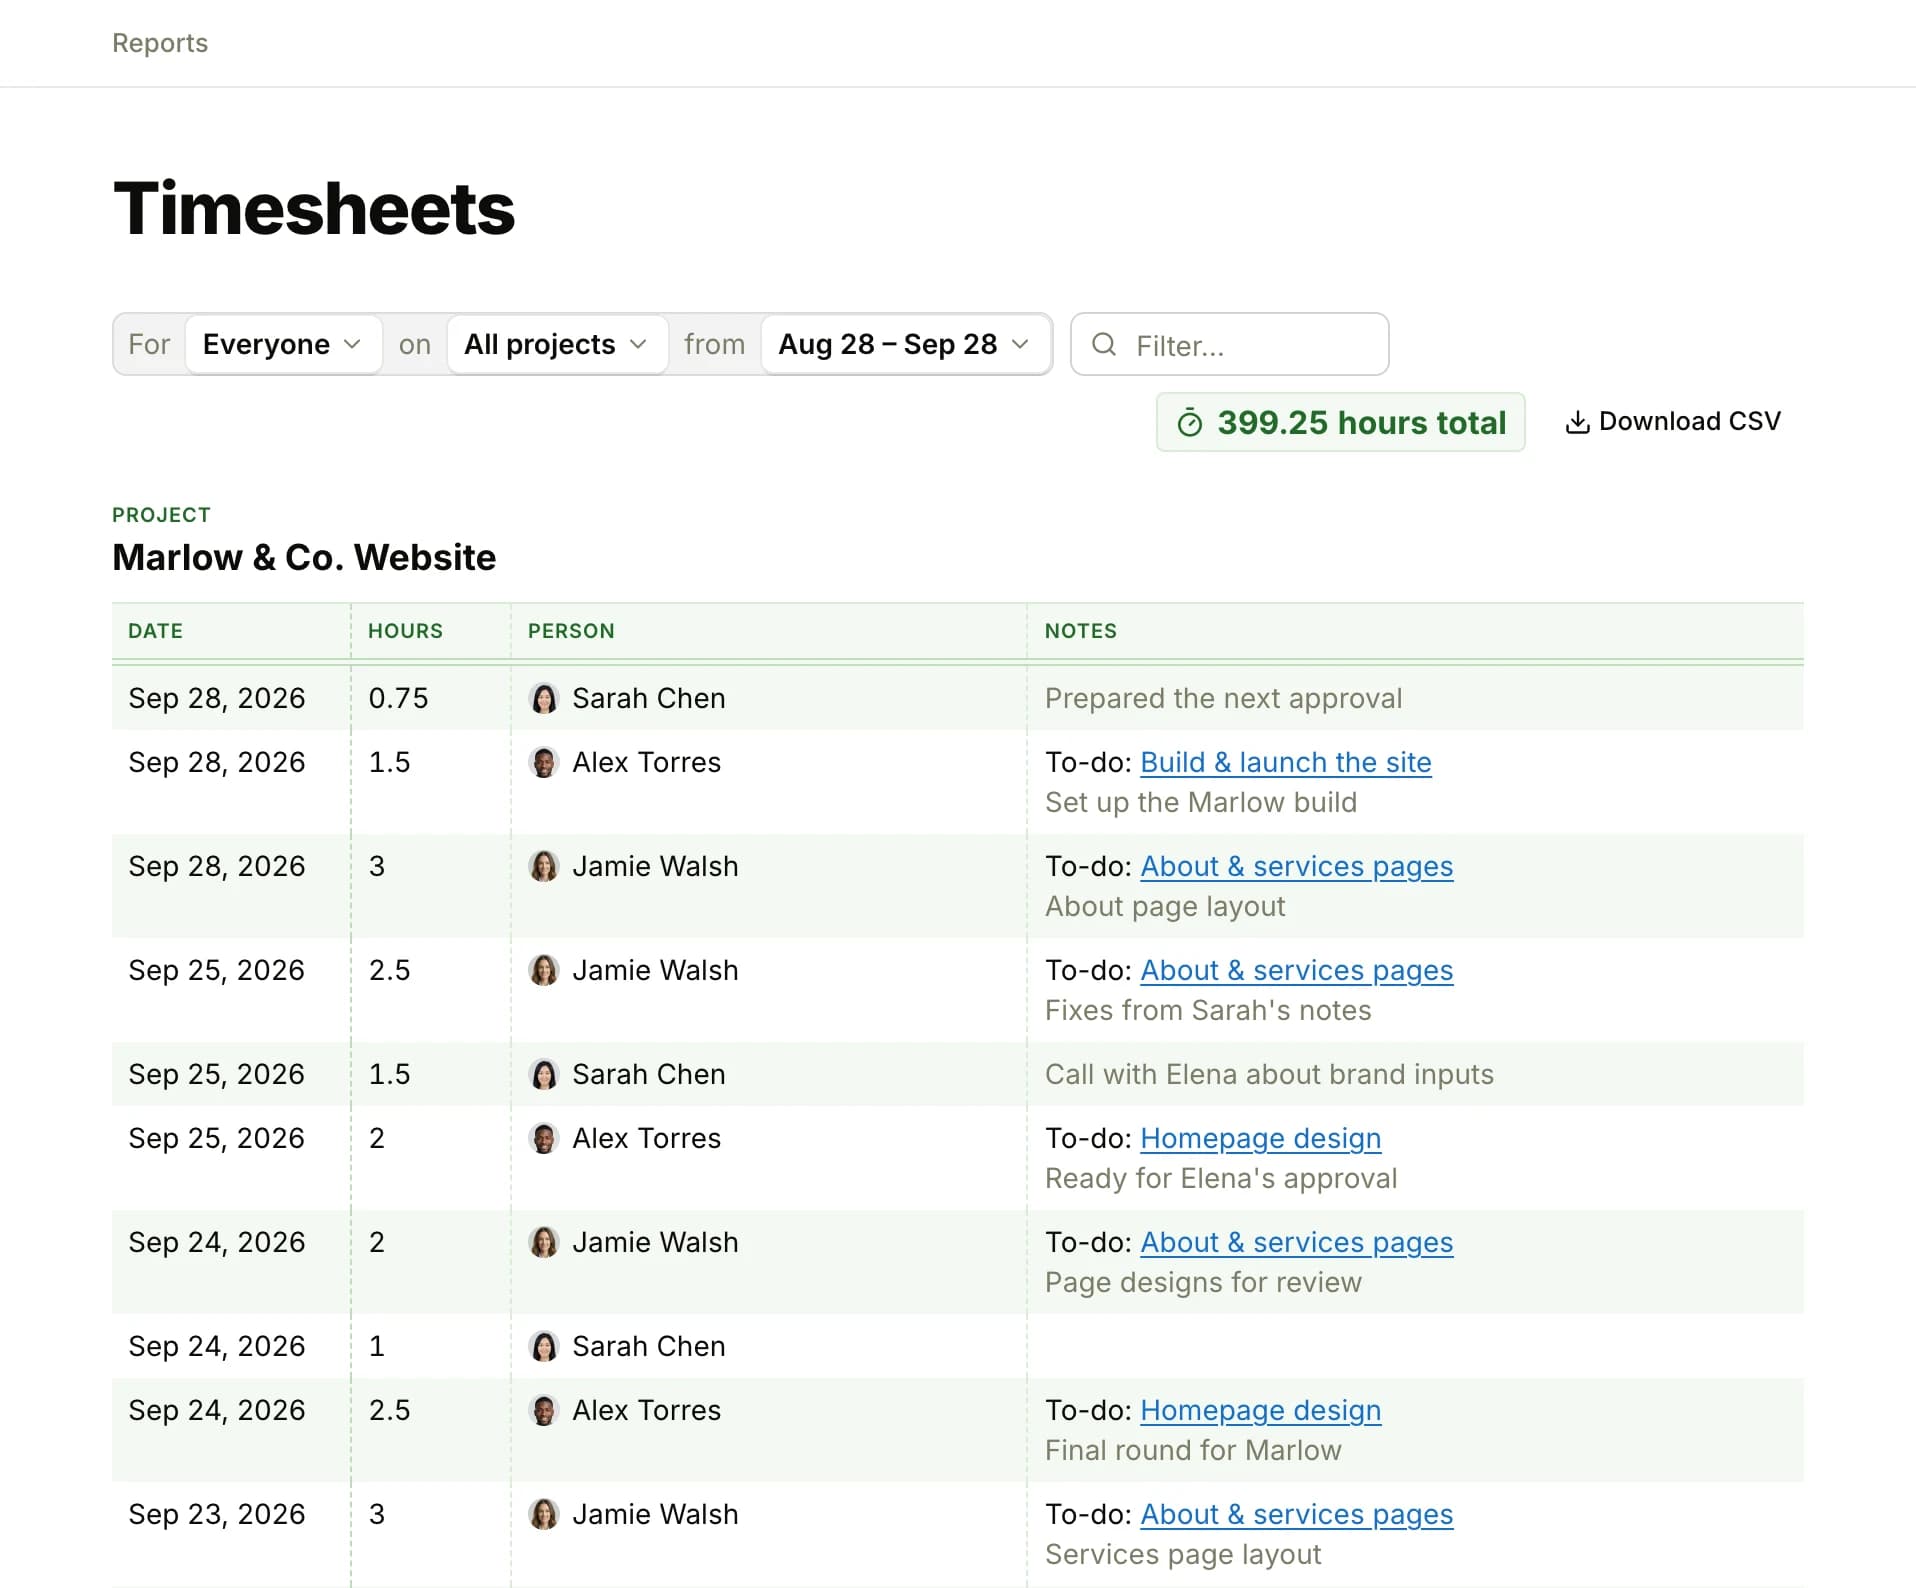Open the Everyone person dropdown

point(283,345)
